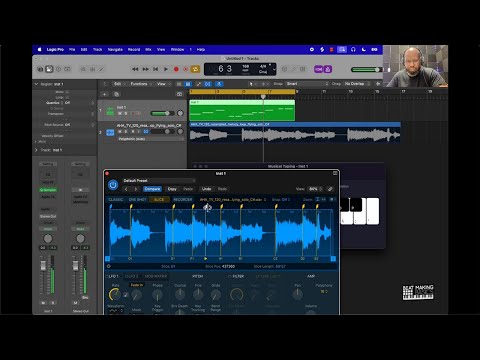Switch to CLASSIC mode tab
The width and height of the screenshot is (480, 360).
pos(116,199)
